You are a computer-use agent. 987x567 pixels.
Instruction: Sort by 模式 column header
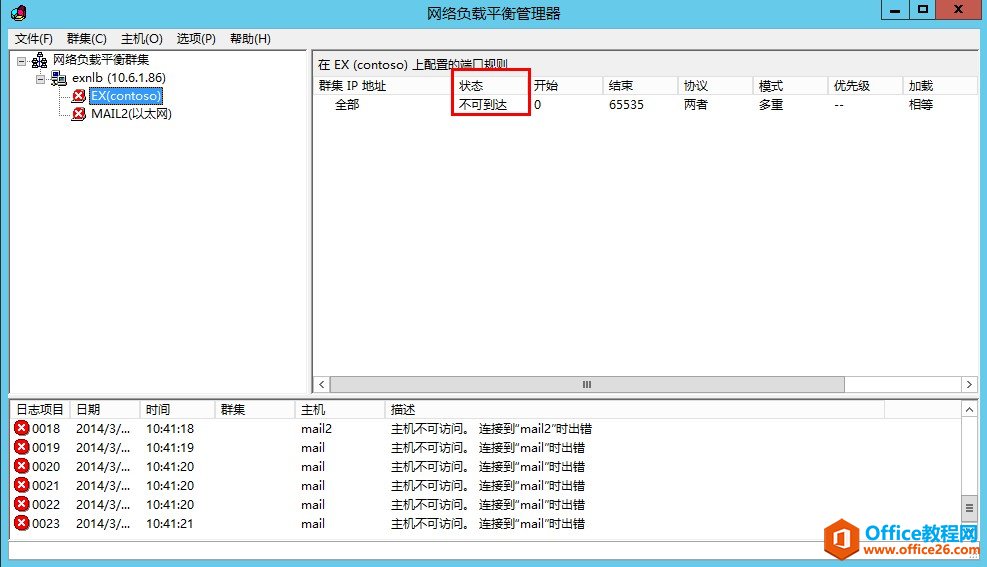790,86
